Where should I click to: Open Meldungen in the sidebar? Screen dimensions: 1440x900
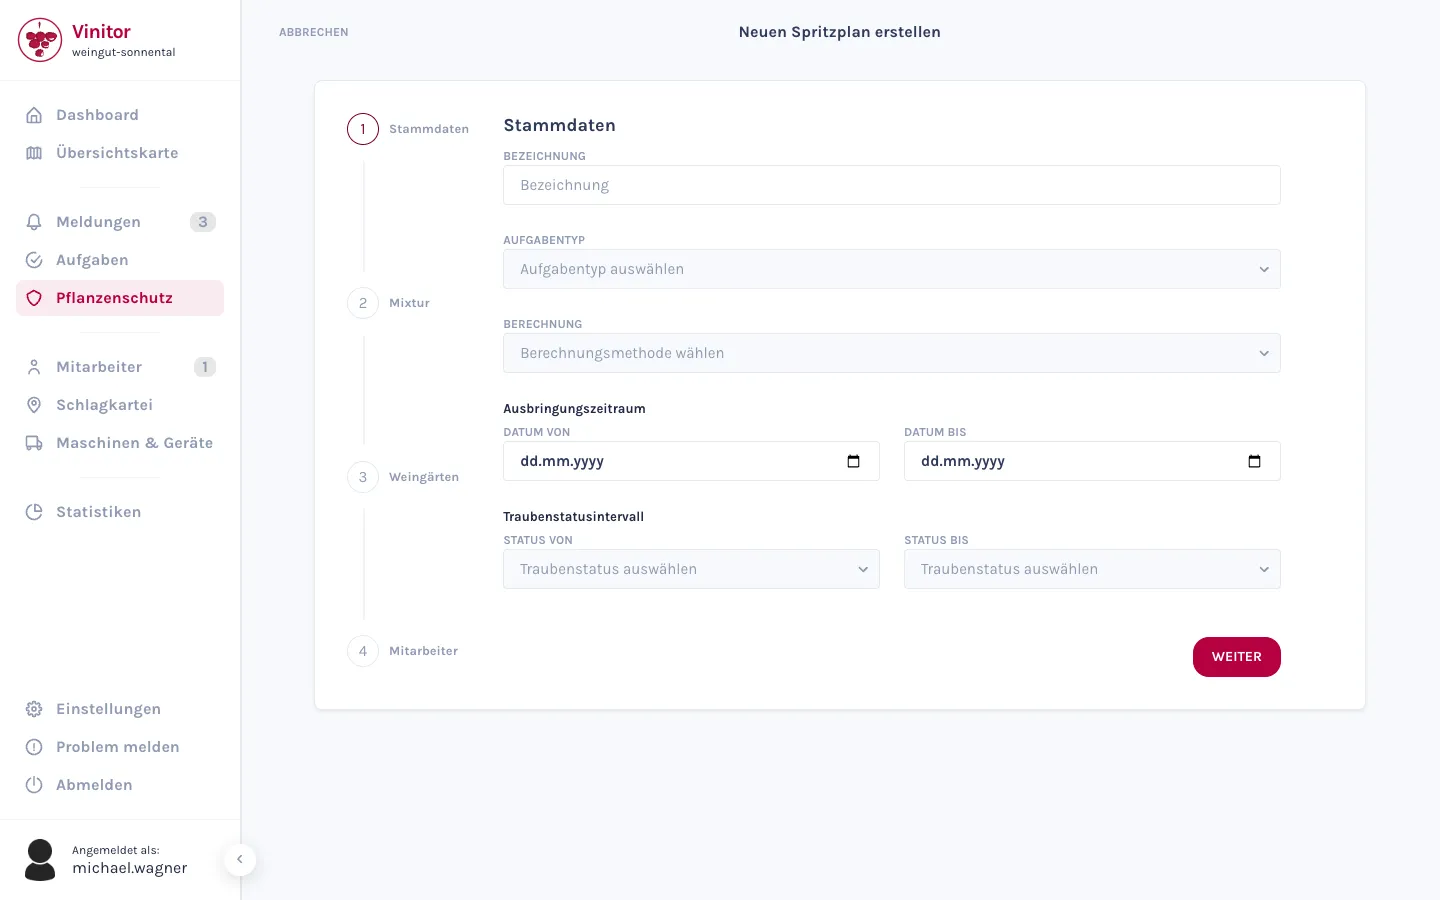tap(120, 222)
